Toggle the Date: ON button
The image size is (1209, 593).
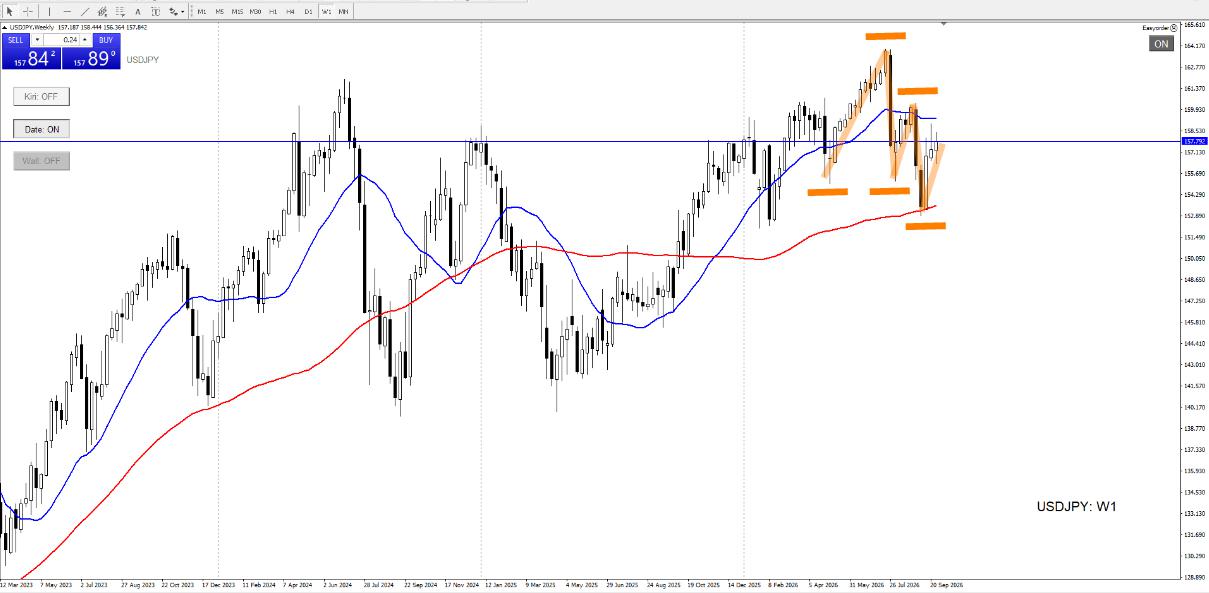[x=41, y=129]
